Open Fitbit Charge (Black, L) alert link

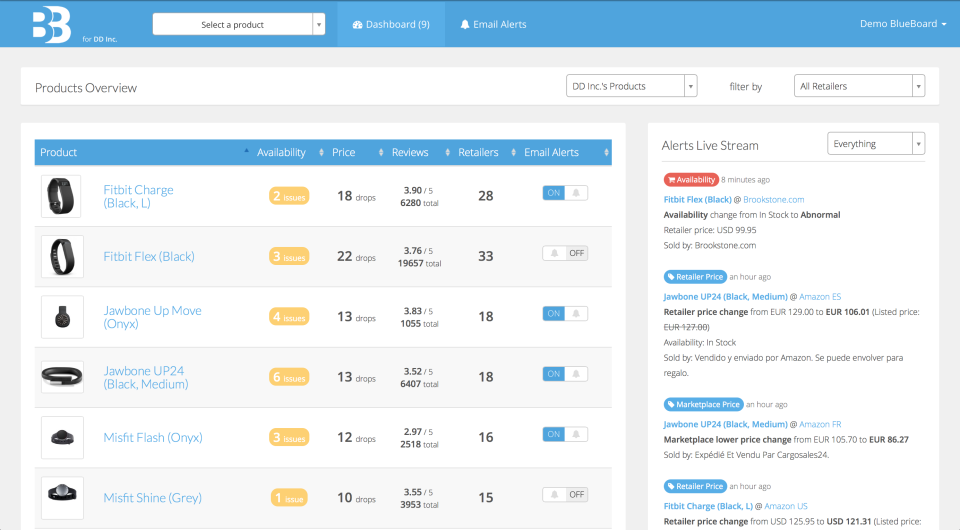pyautogui.click(x=708, y=506)
